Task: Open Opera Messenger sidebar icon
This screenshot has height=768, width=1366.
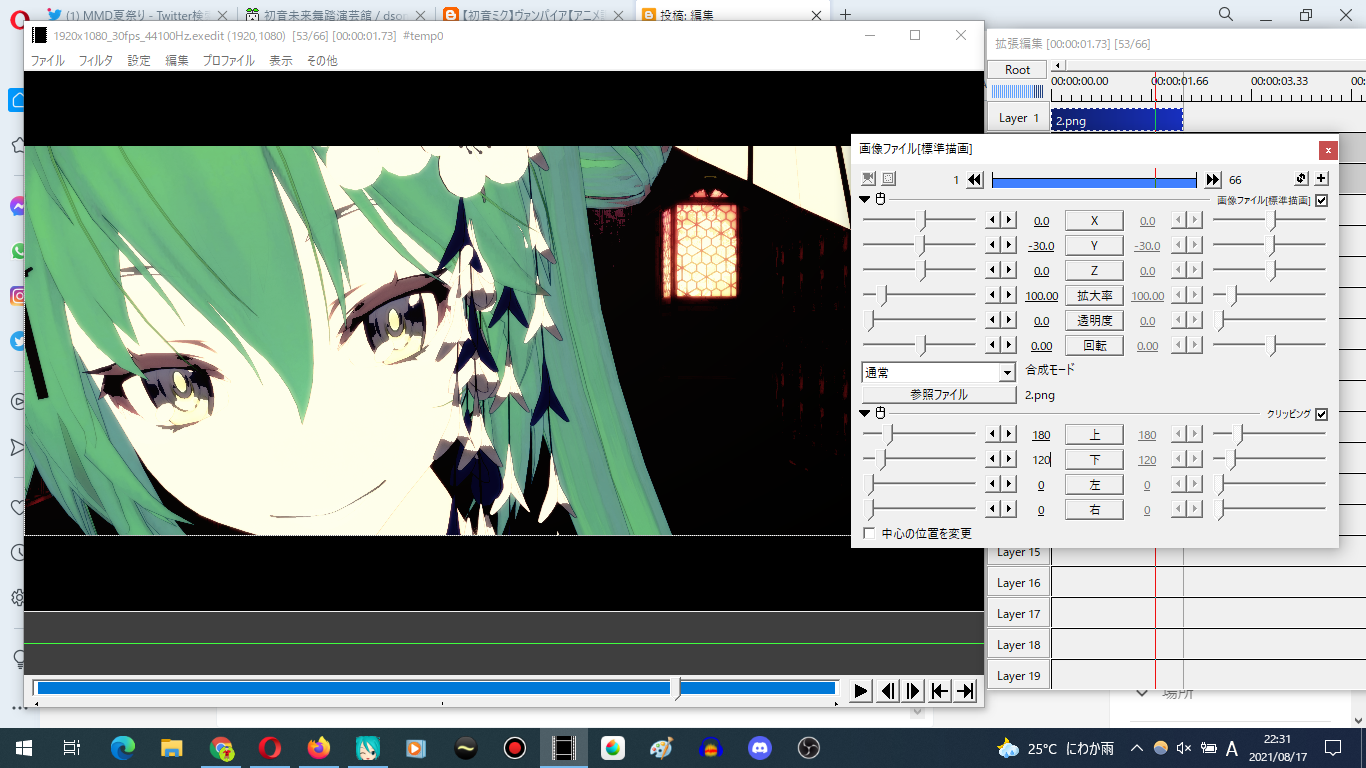Action: click(18, 207)
